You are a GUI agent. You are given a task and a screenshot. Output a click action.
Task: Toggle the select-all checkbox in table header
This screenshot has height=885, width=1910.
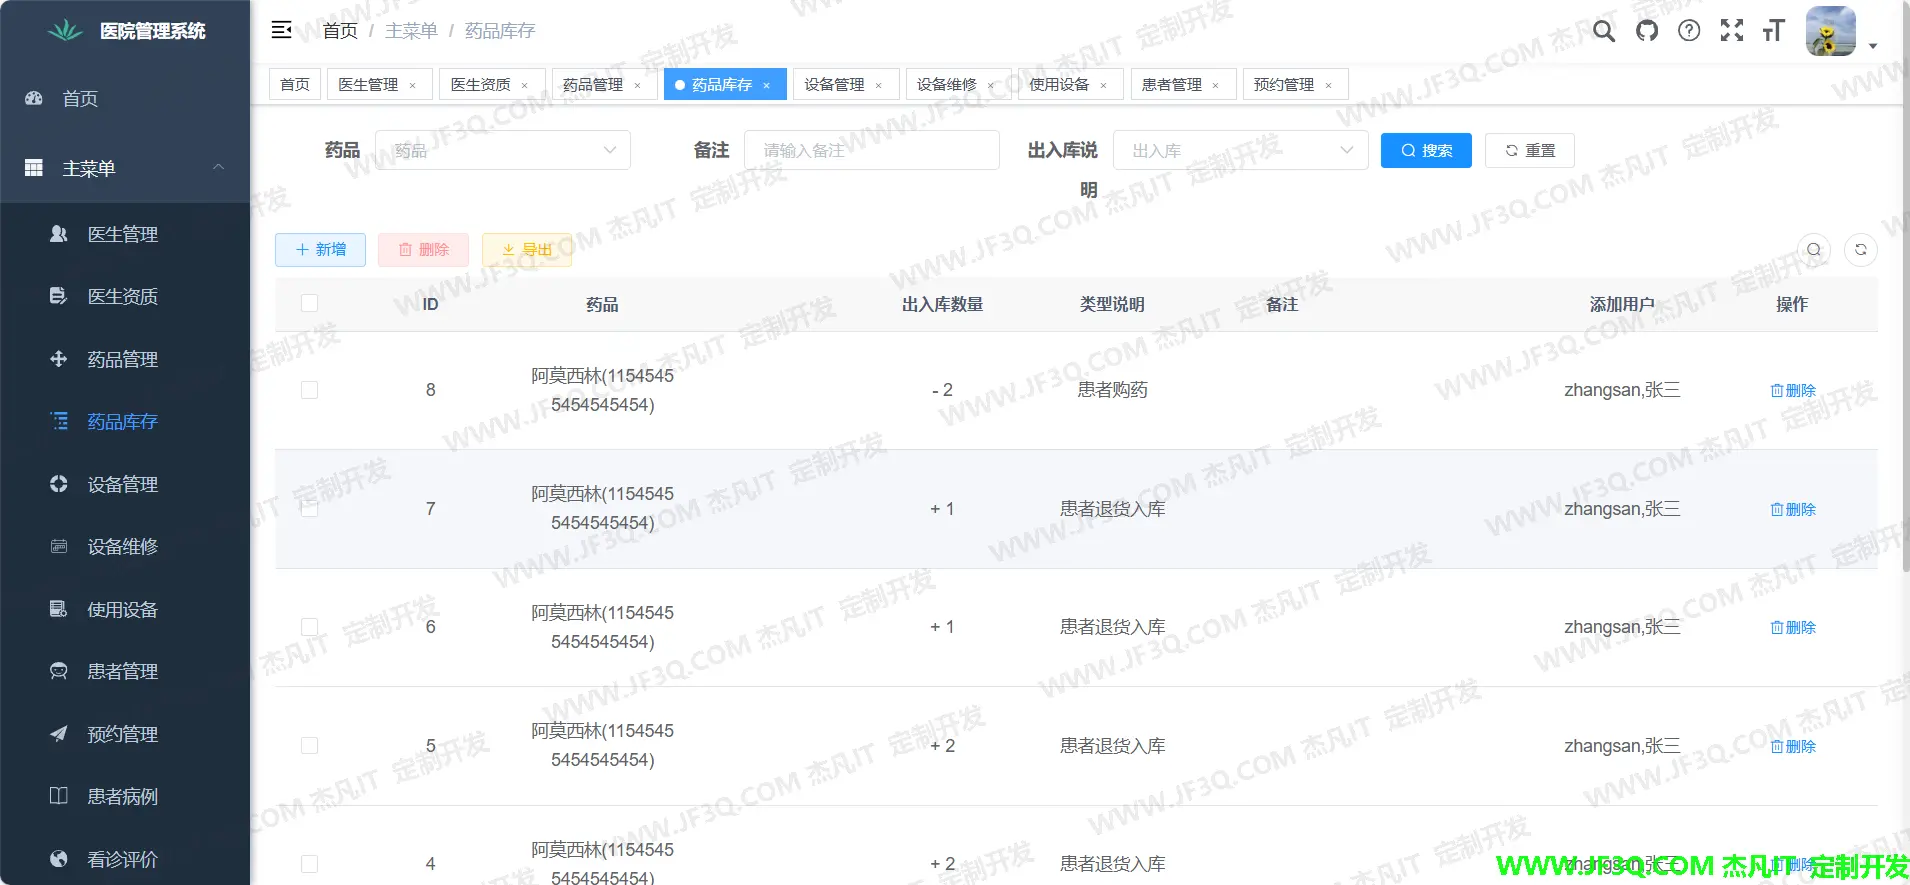(310, 303)
